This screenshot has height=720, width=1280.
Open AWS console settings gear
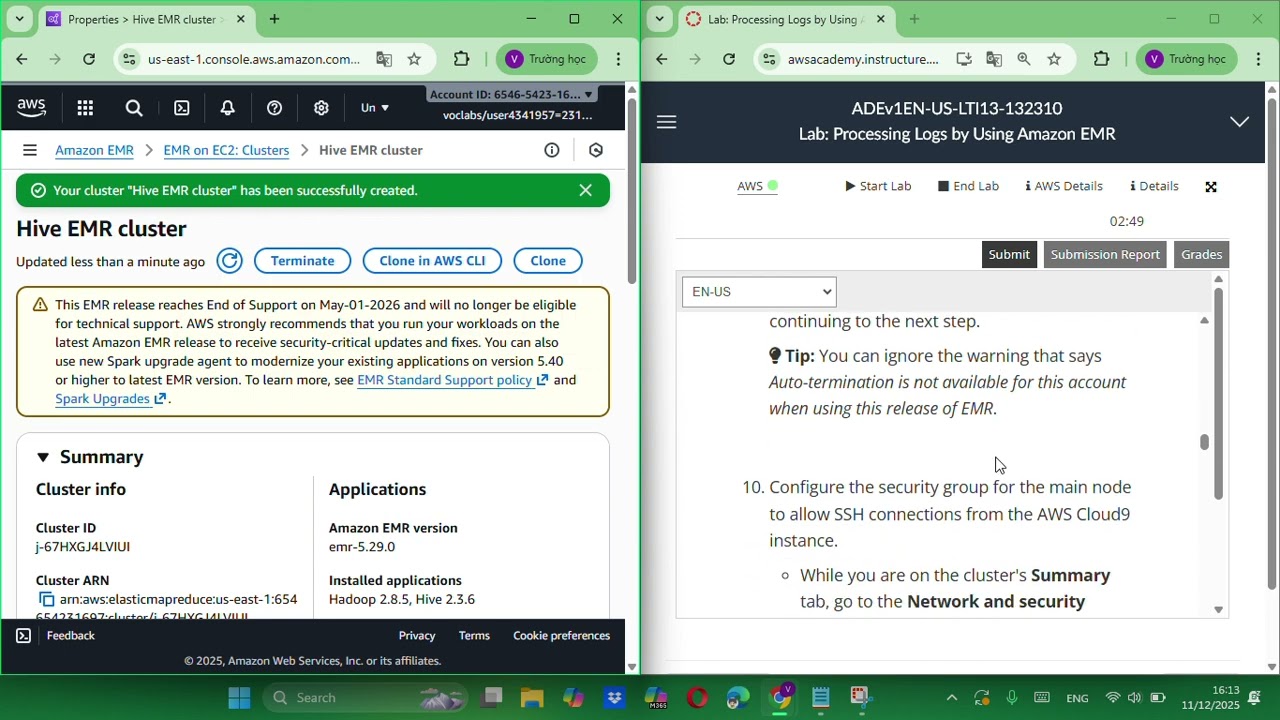click(x=321, y=108)
